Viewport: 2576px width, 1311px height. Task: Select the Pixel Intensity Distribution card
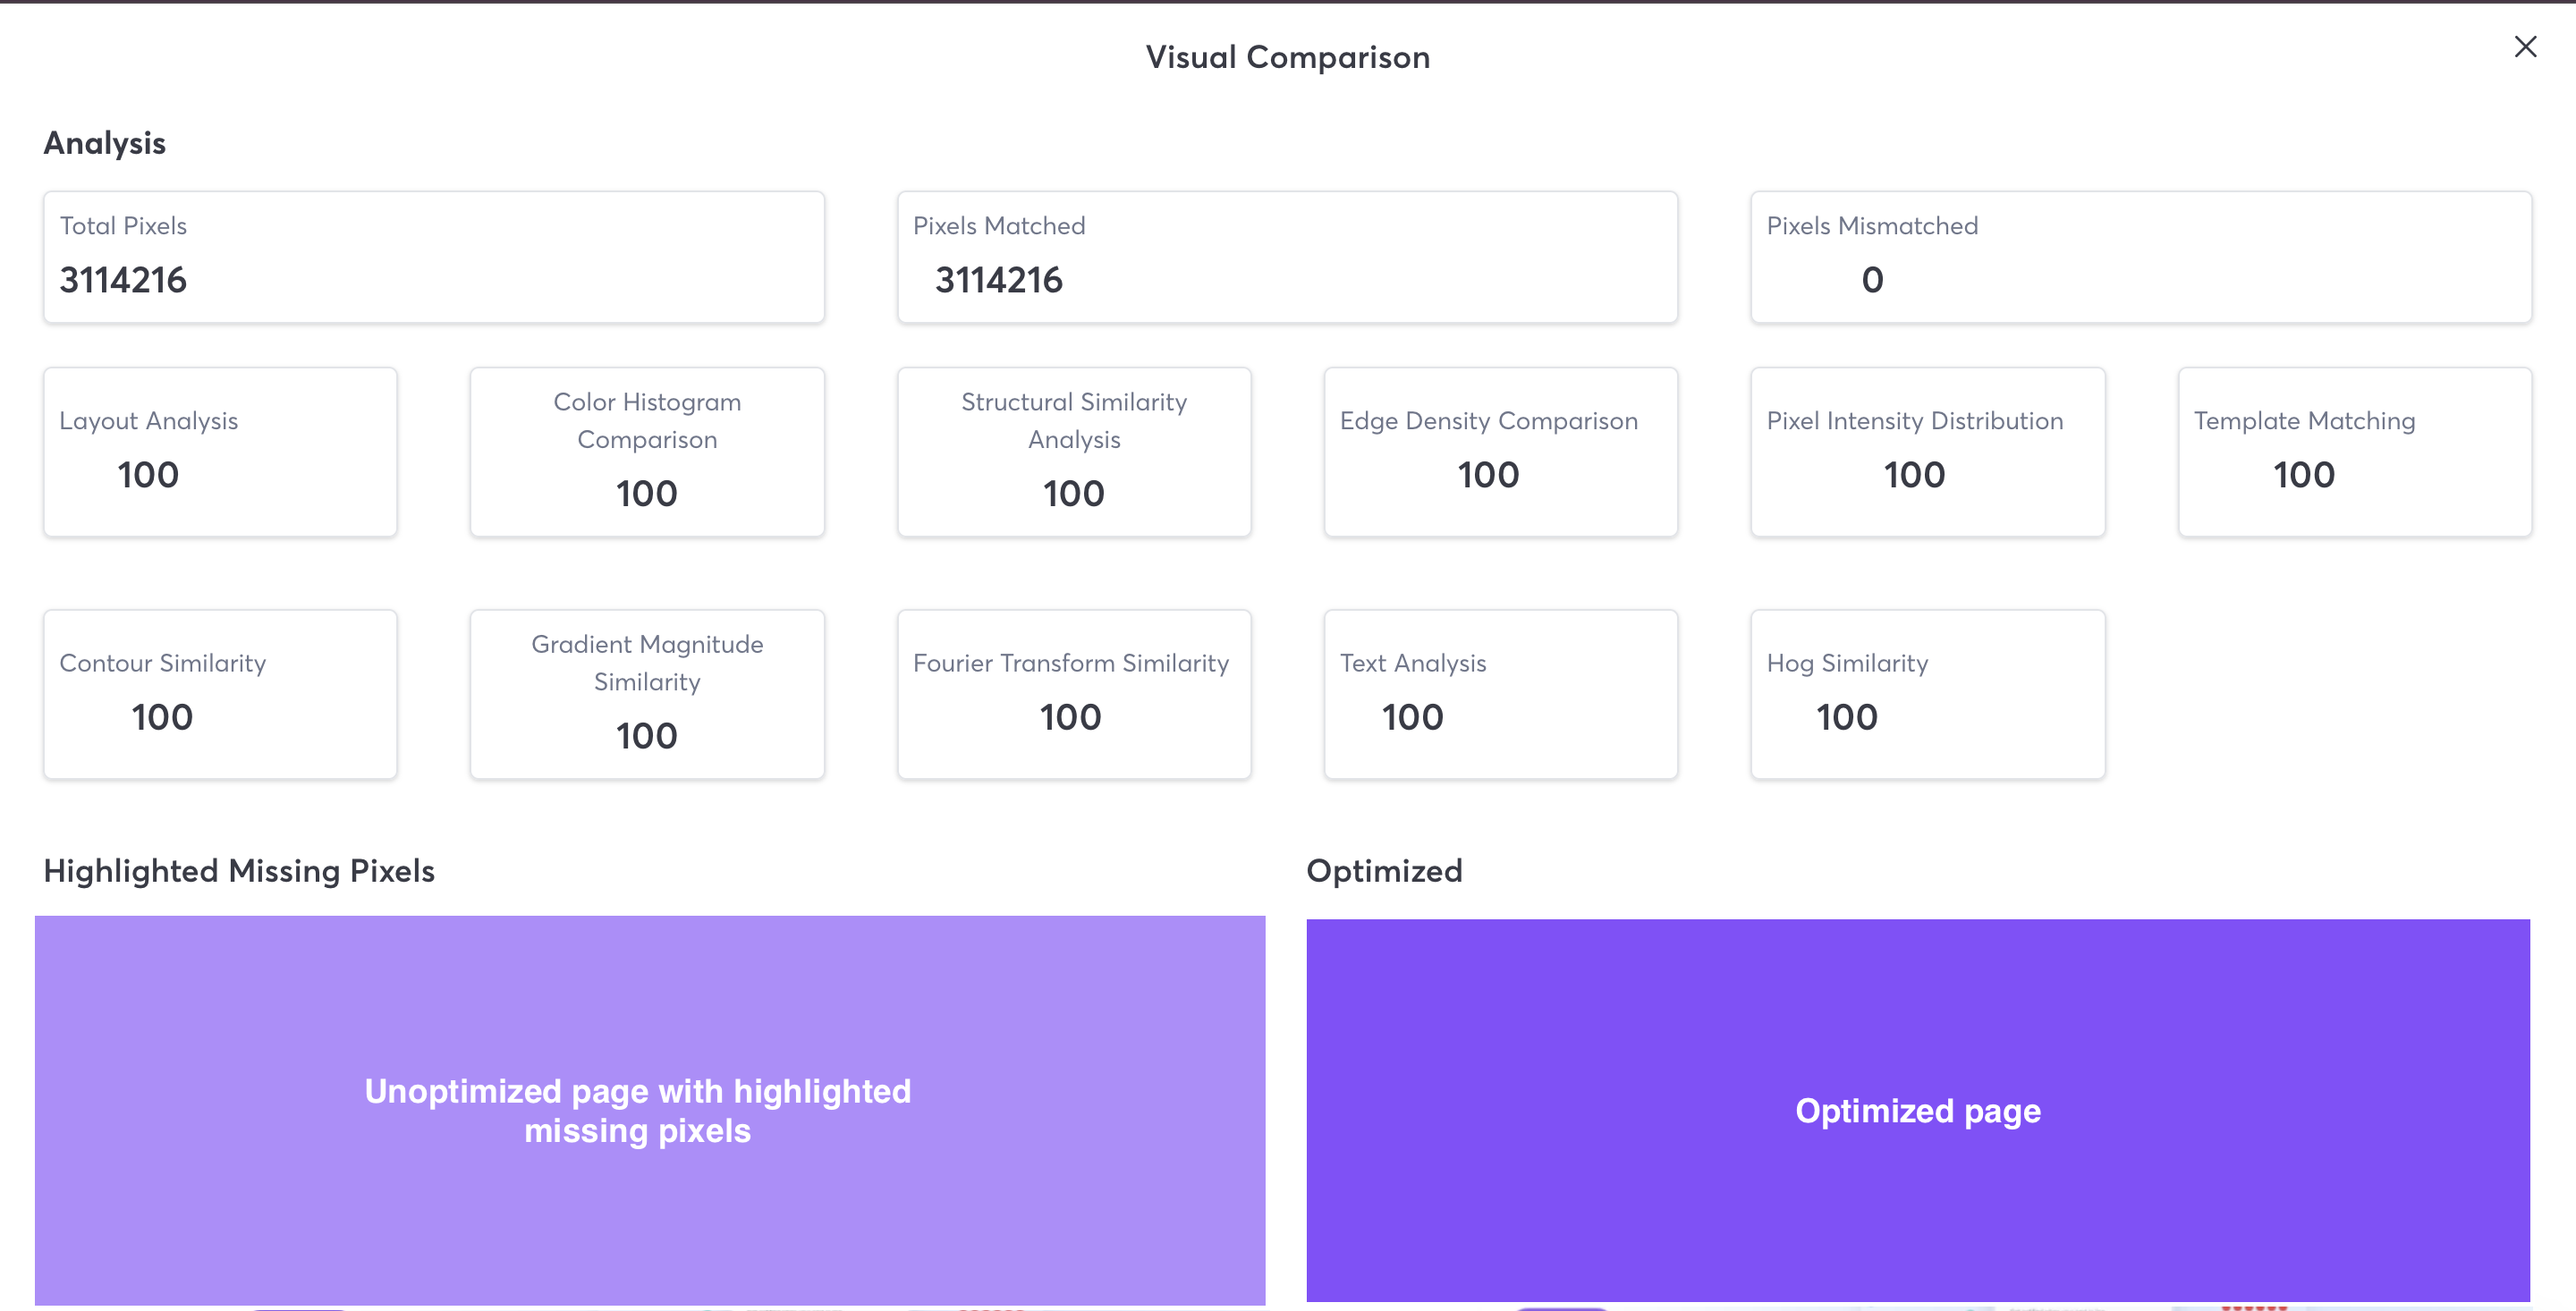coord(1927,452)
